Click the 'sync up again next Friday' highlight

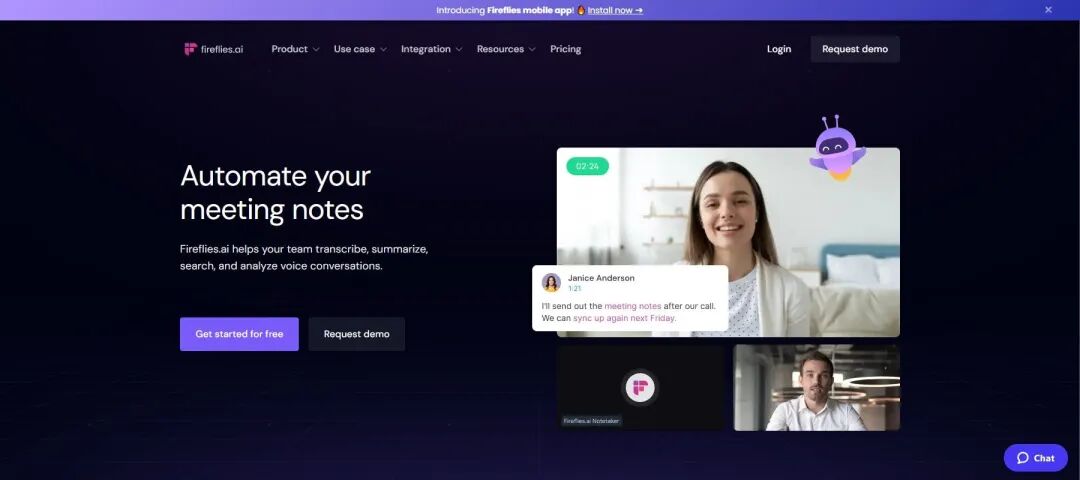tap(625, 318)
